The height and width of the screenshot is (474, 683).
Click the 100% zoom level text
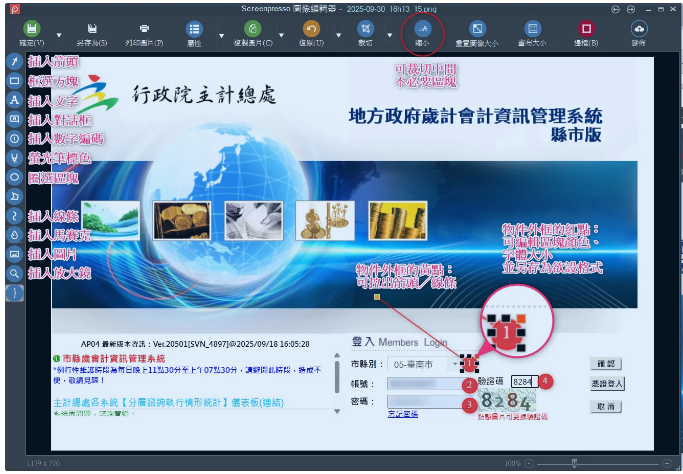513,463
